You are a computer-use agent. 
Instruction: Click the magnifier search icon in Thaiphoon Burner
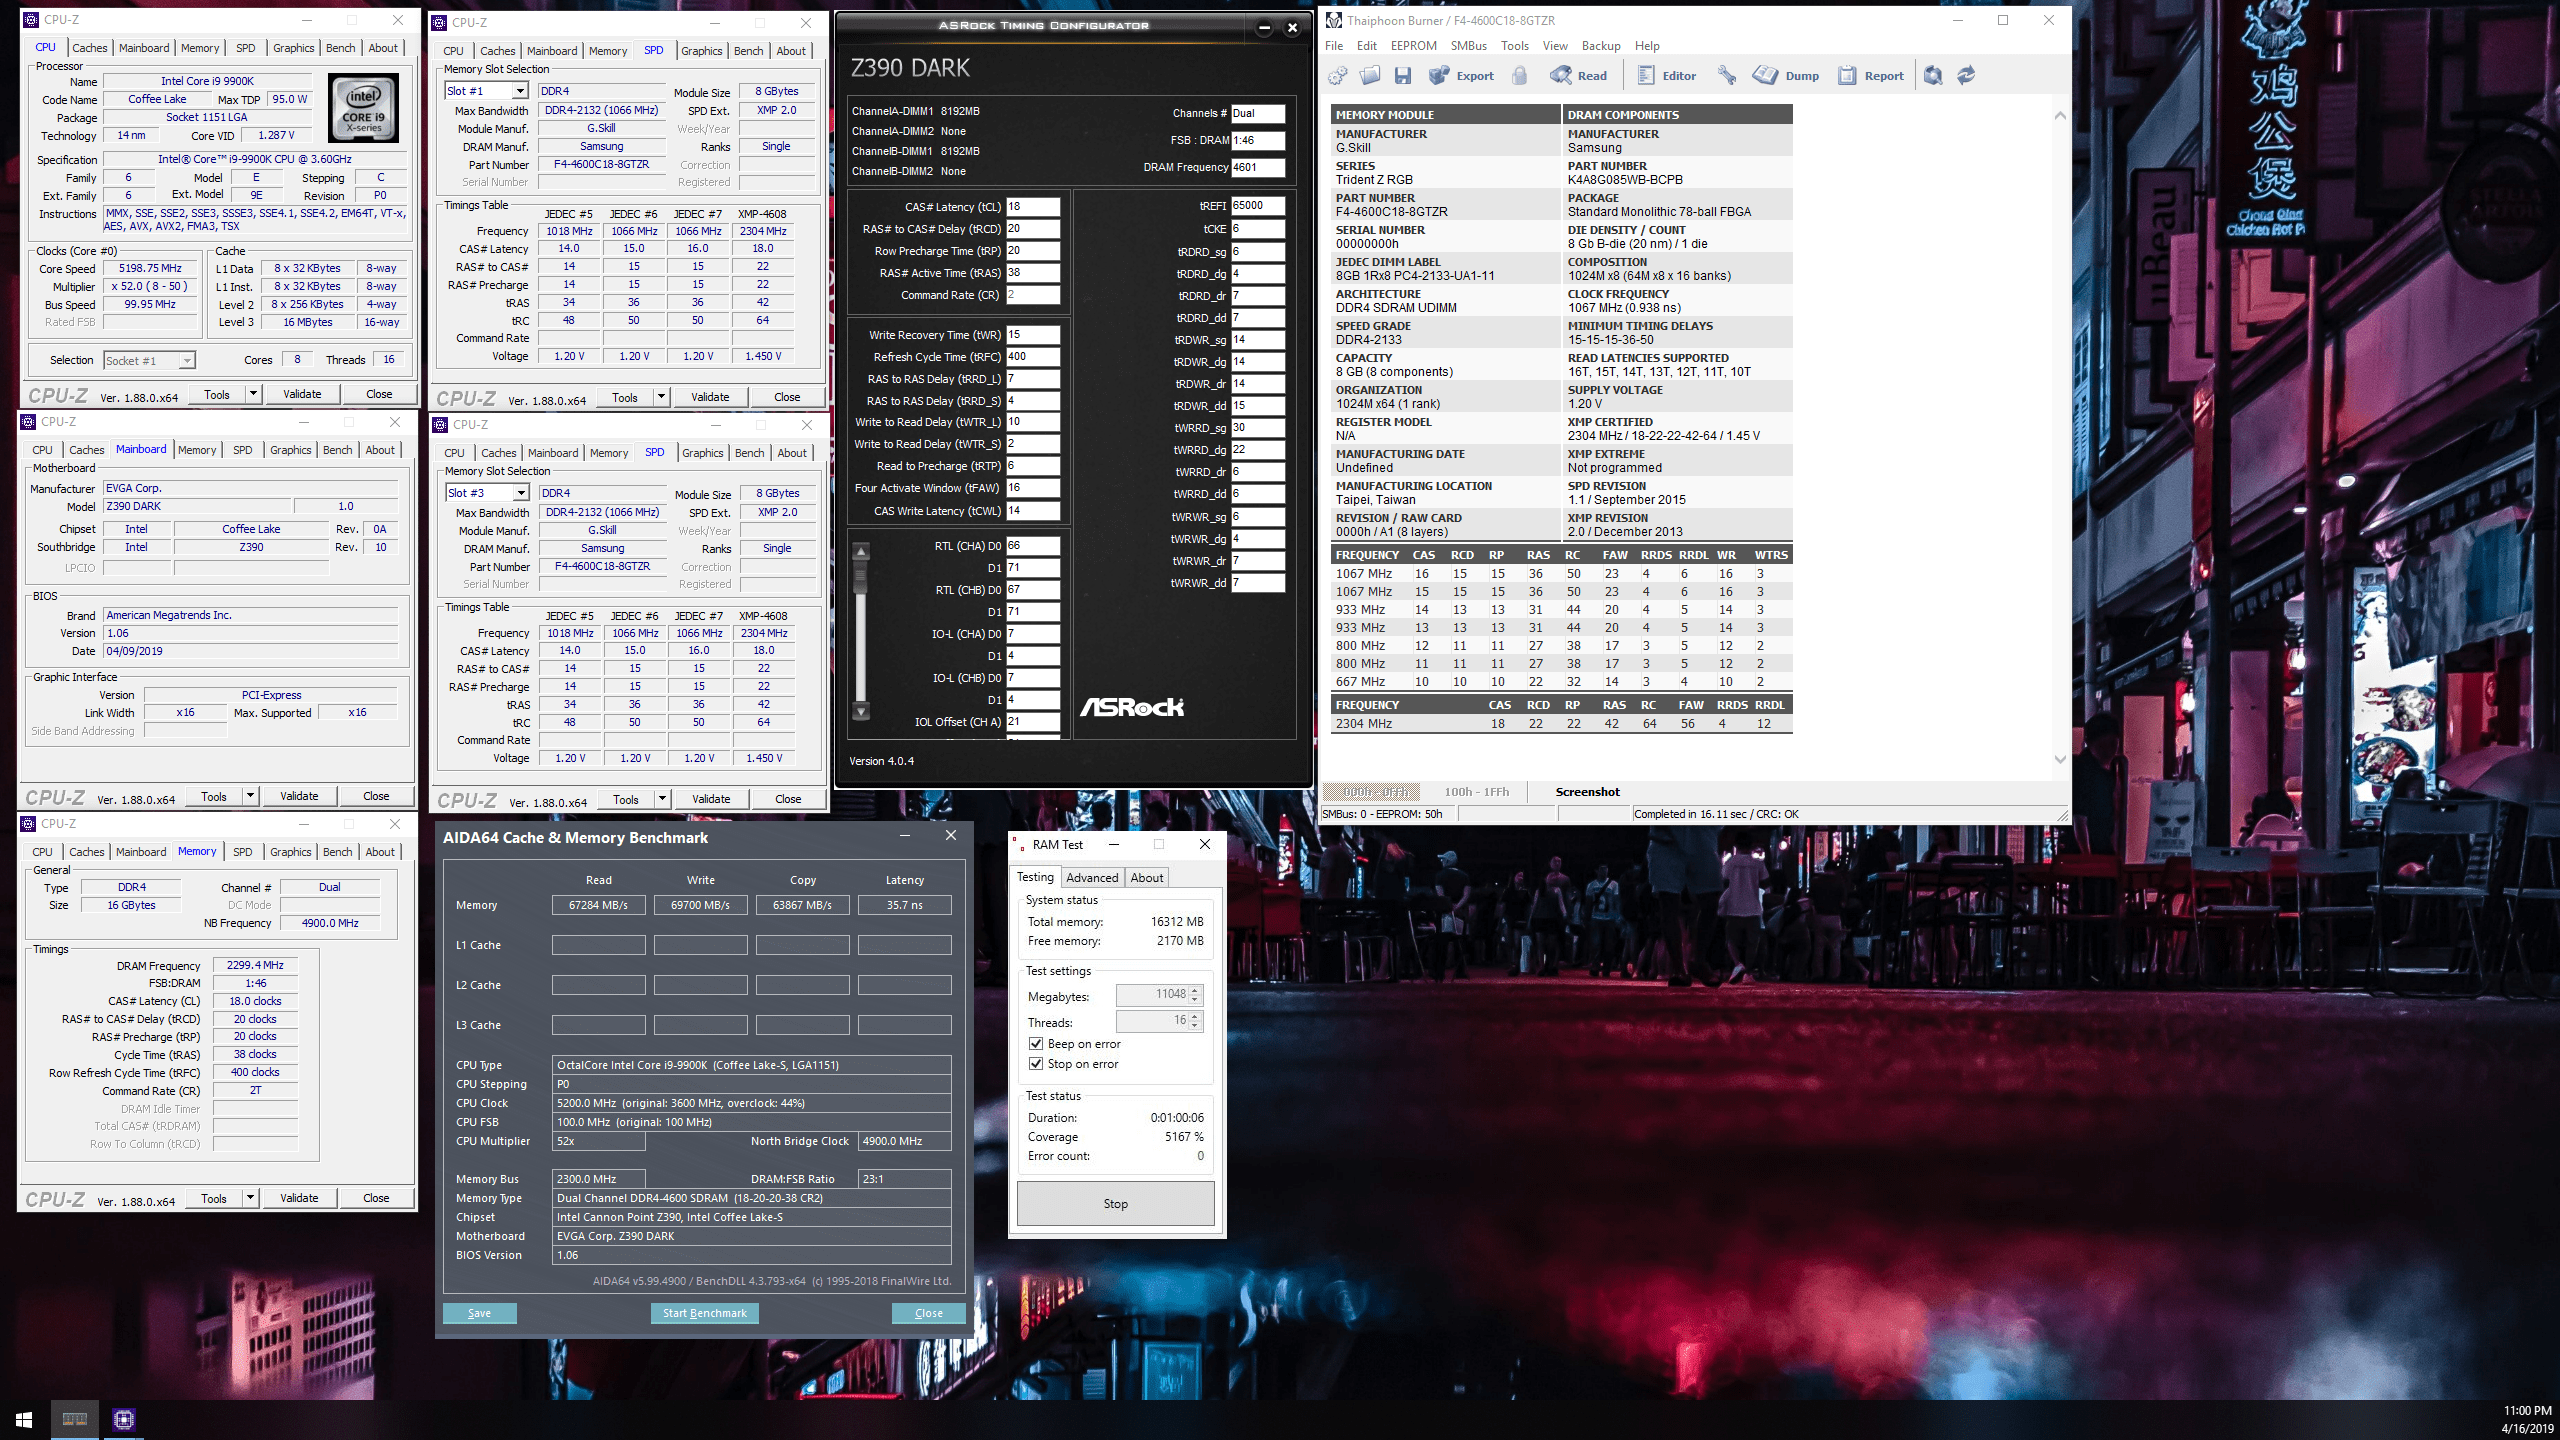point(1933,75)
